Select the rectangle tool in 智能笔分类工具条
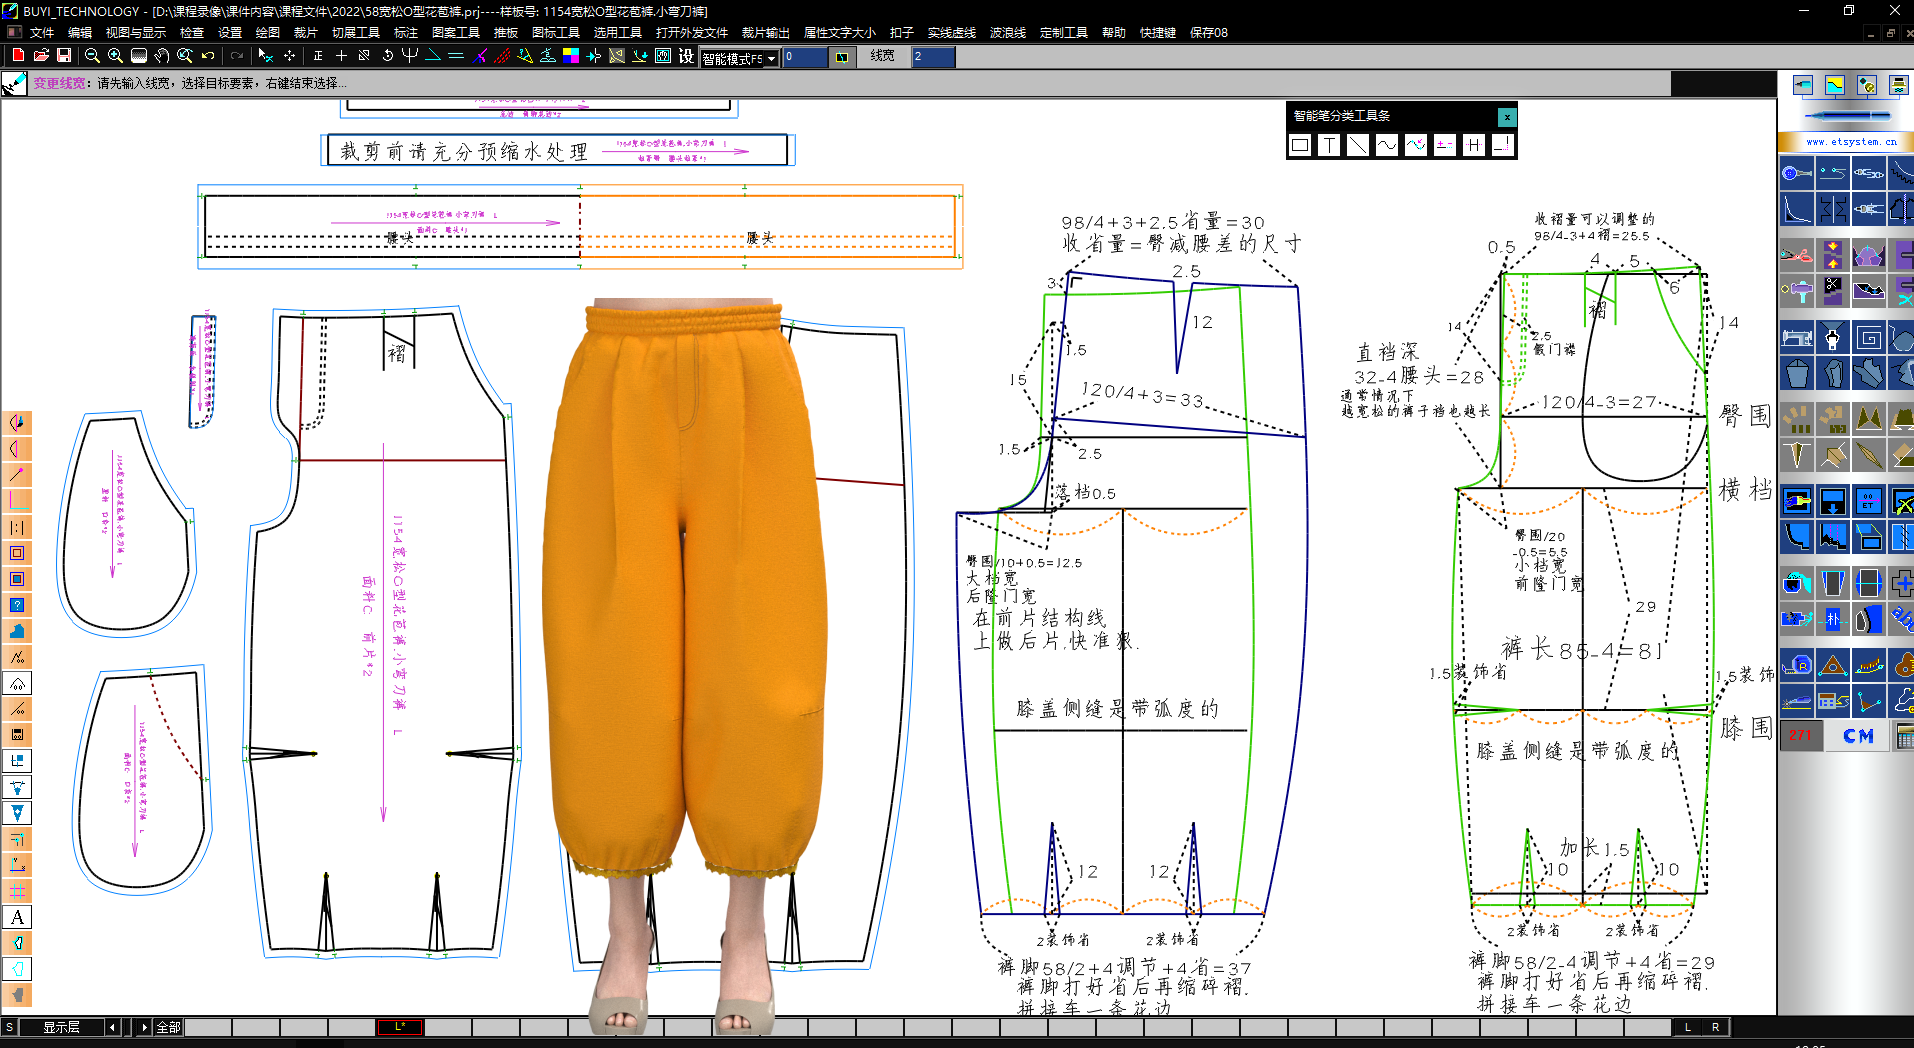 1300,145
